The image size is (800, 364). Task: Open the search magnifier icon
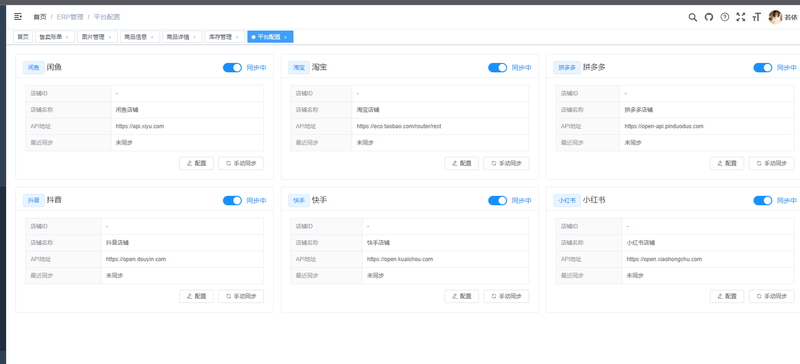692,17
